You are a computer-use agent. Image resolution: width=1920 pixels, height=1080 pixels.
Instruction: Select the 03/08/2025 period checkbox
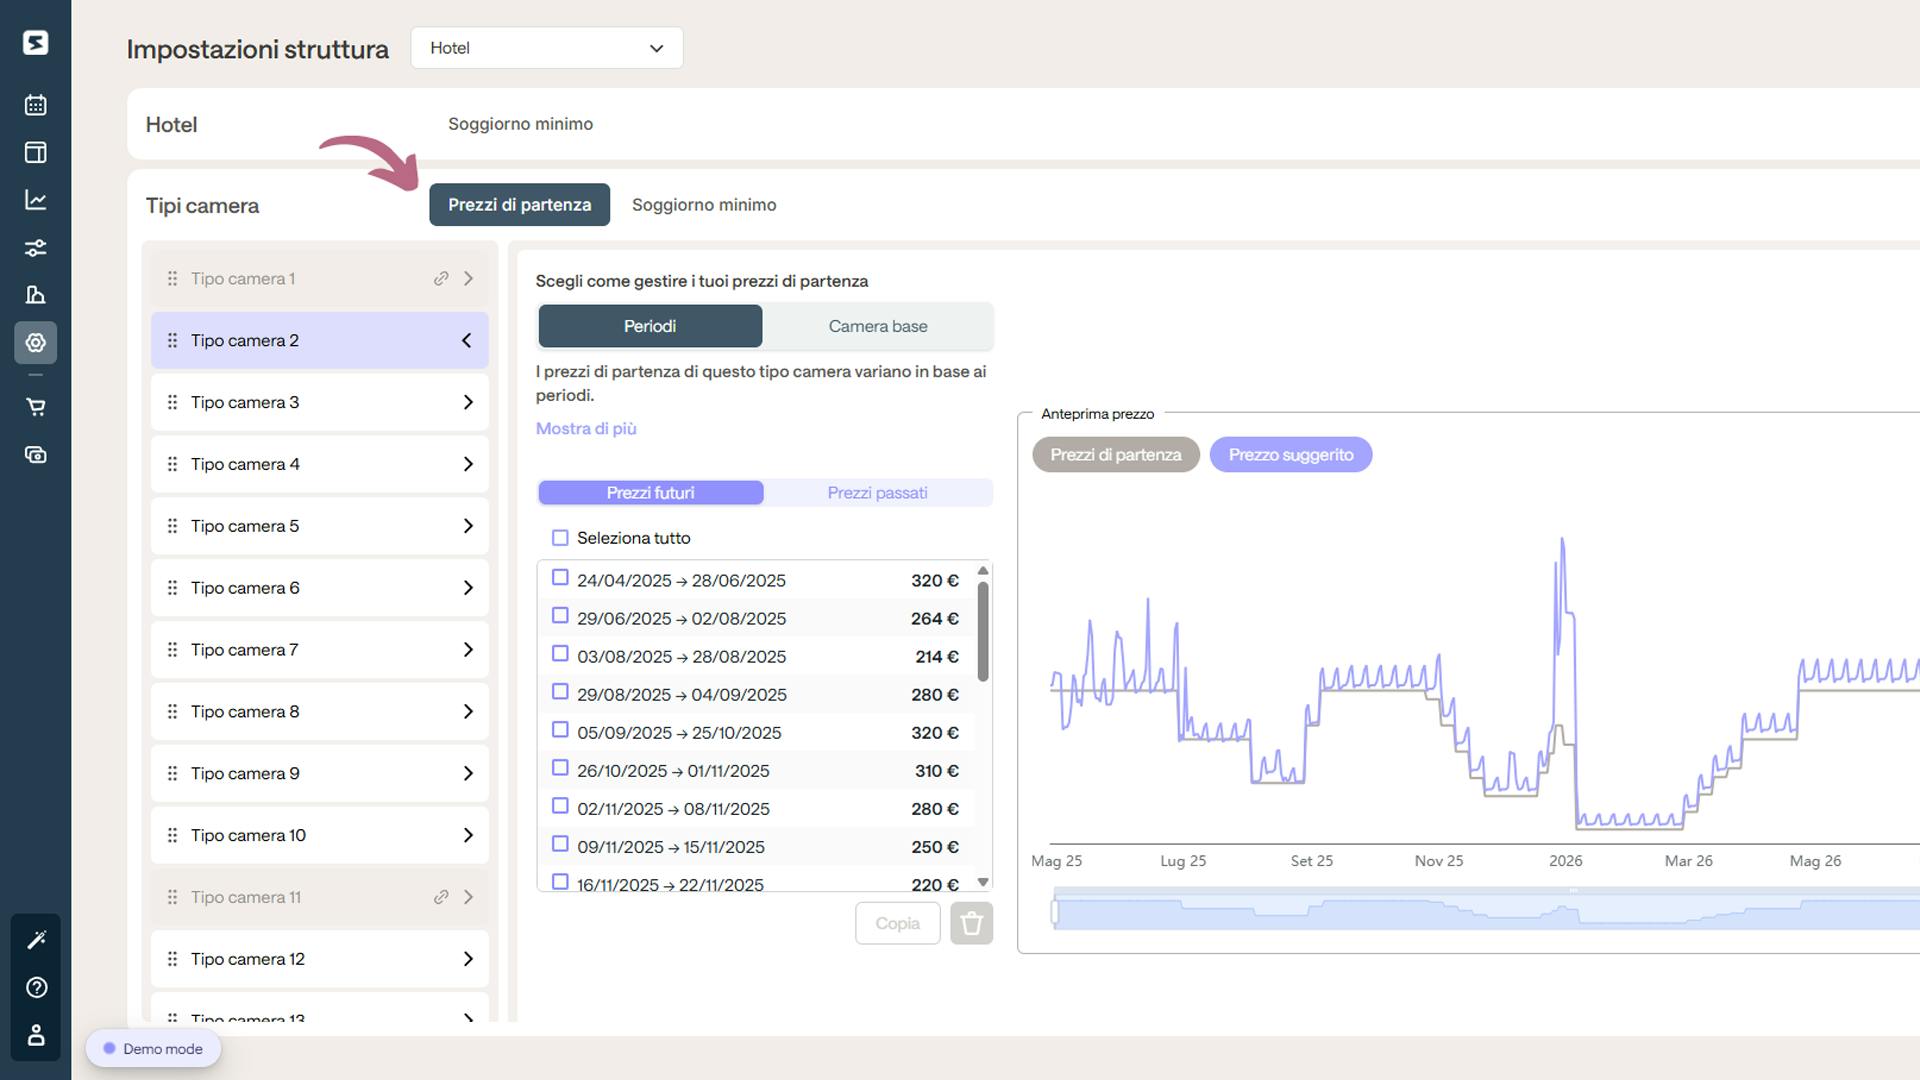tap(560, 654)
